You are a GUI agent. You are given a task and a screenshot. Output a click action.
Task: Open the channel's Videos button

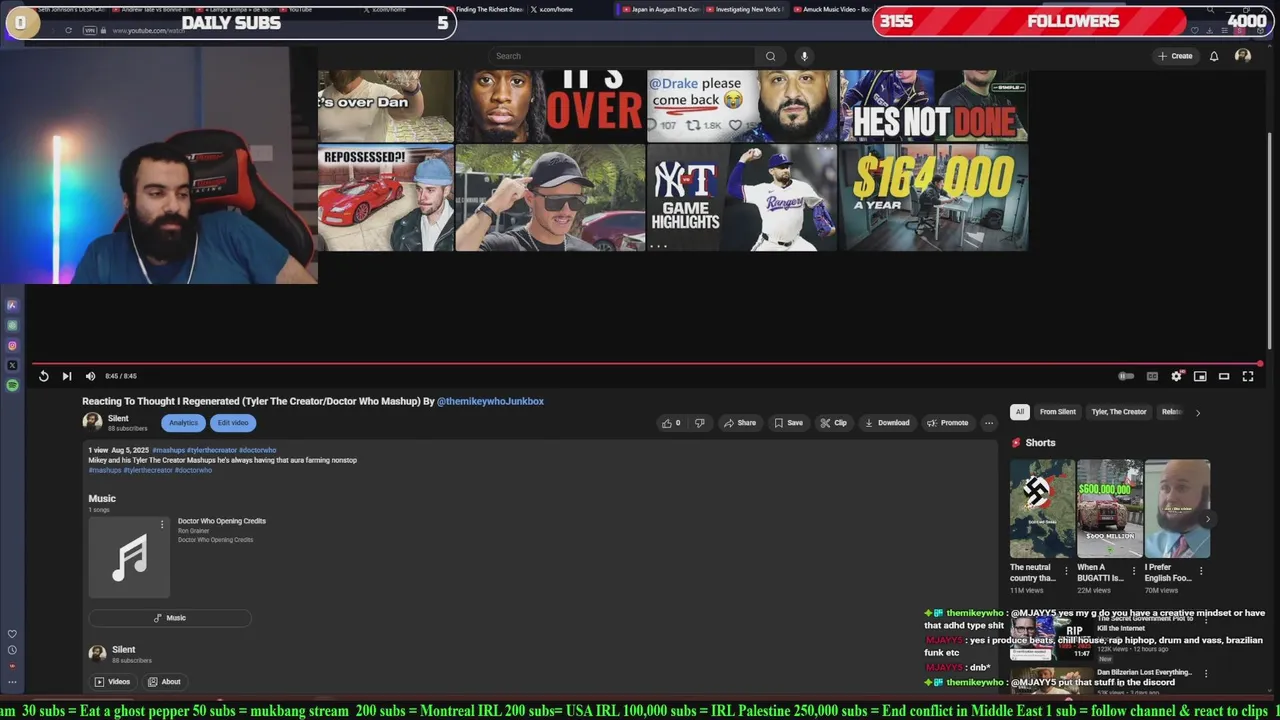[x=112, y=682]
